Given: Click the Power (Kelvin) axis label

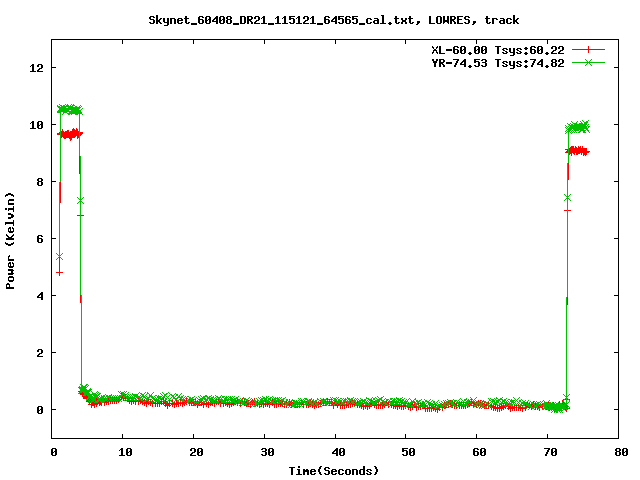Looking at the screenshot, I should [x=10, y=241].
